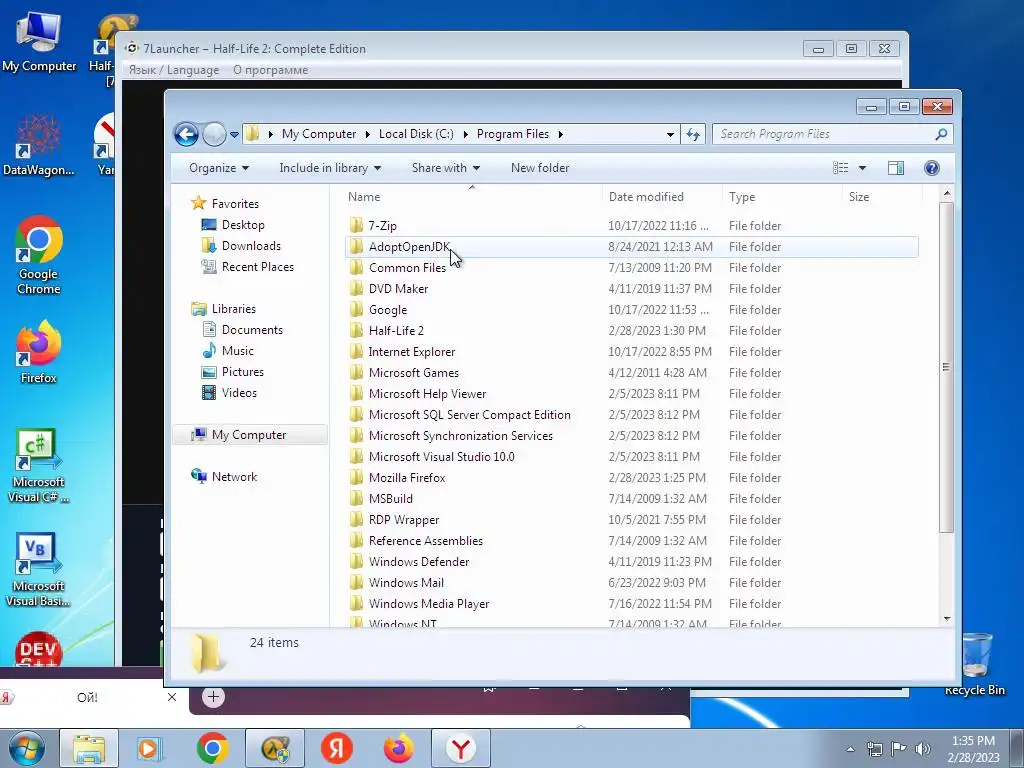The height and width of the screenshot is (768, 1024).
Task: Open the Recycle Bin desktop icon
Action: (974, 664)
